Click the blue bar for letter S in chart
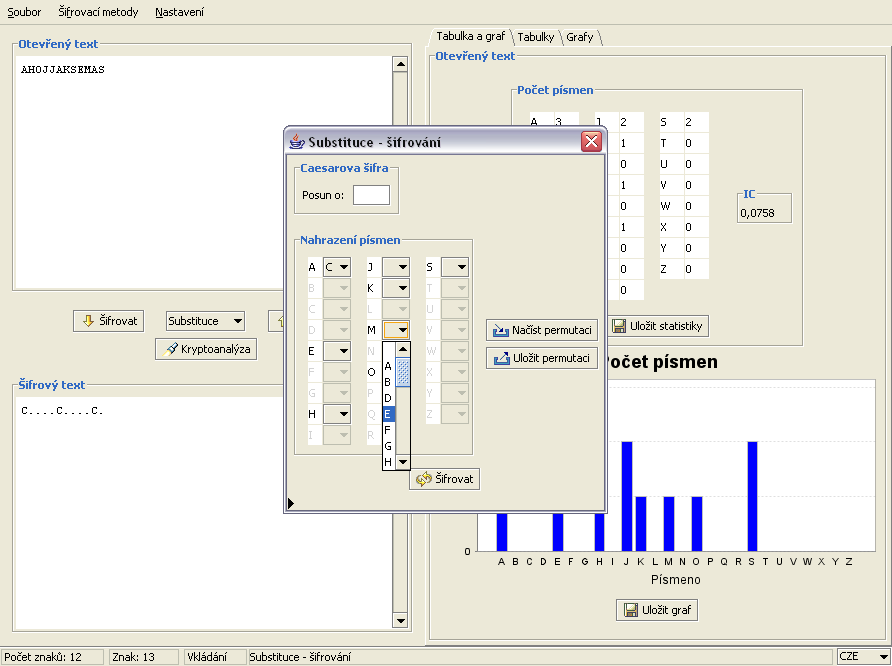Image resolution: width=892 pixels, height=666 pixels. 752,496
